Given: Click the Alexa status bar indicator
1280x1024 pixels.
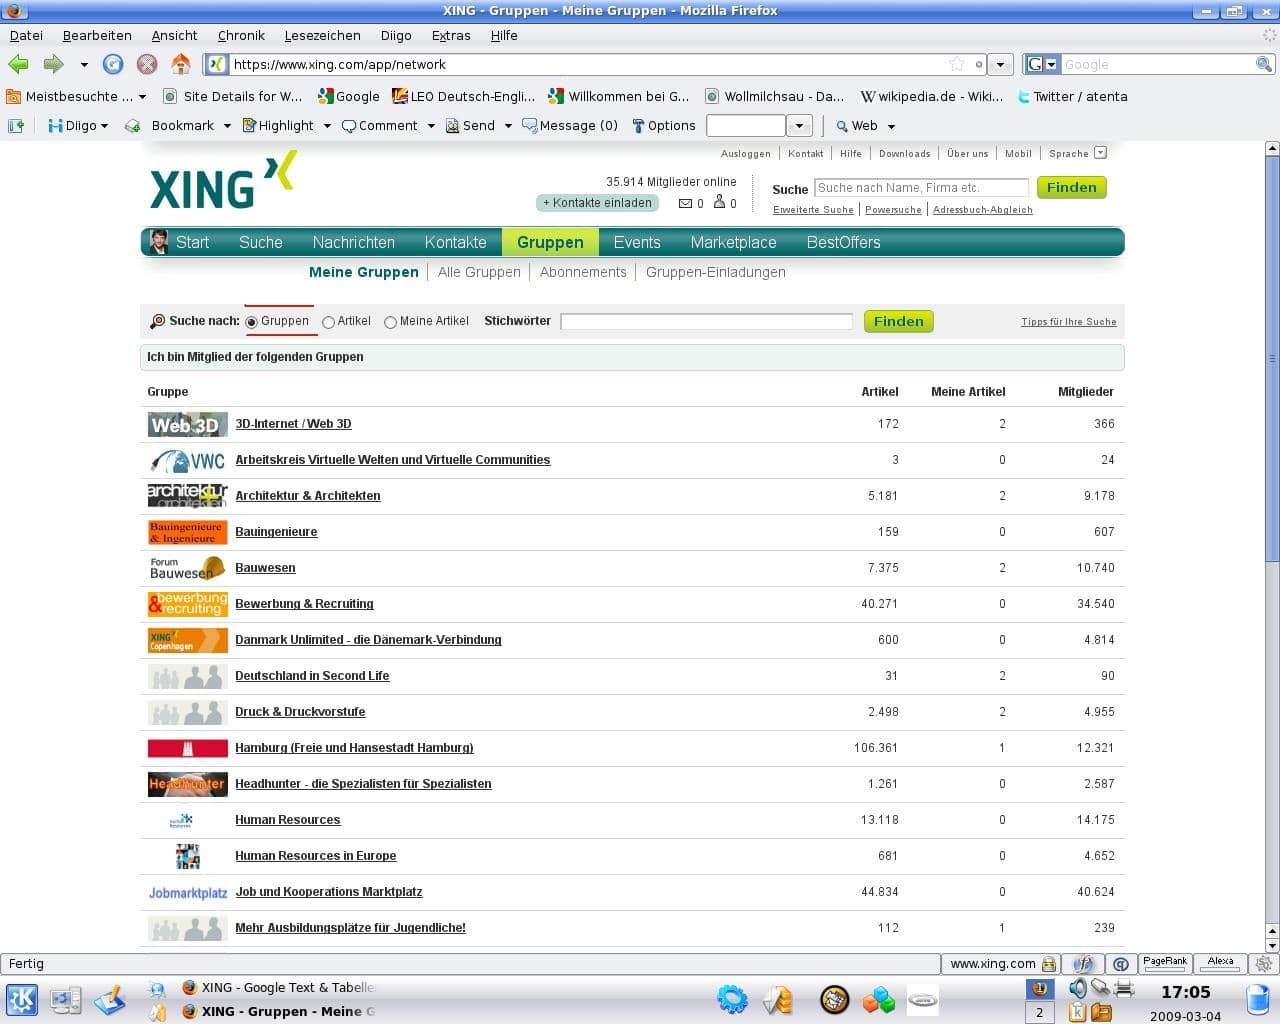Looking at the screenshot, I should (x=1220, y=963).
